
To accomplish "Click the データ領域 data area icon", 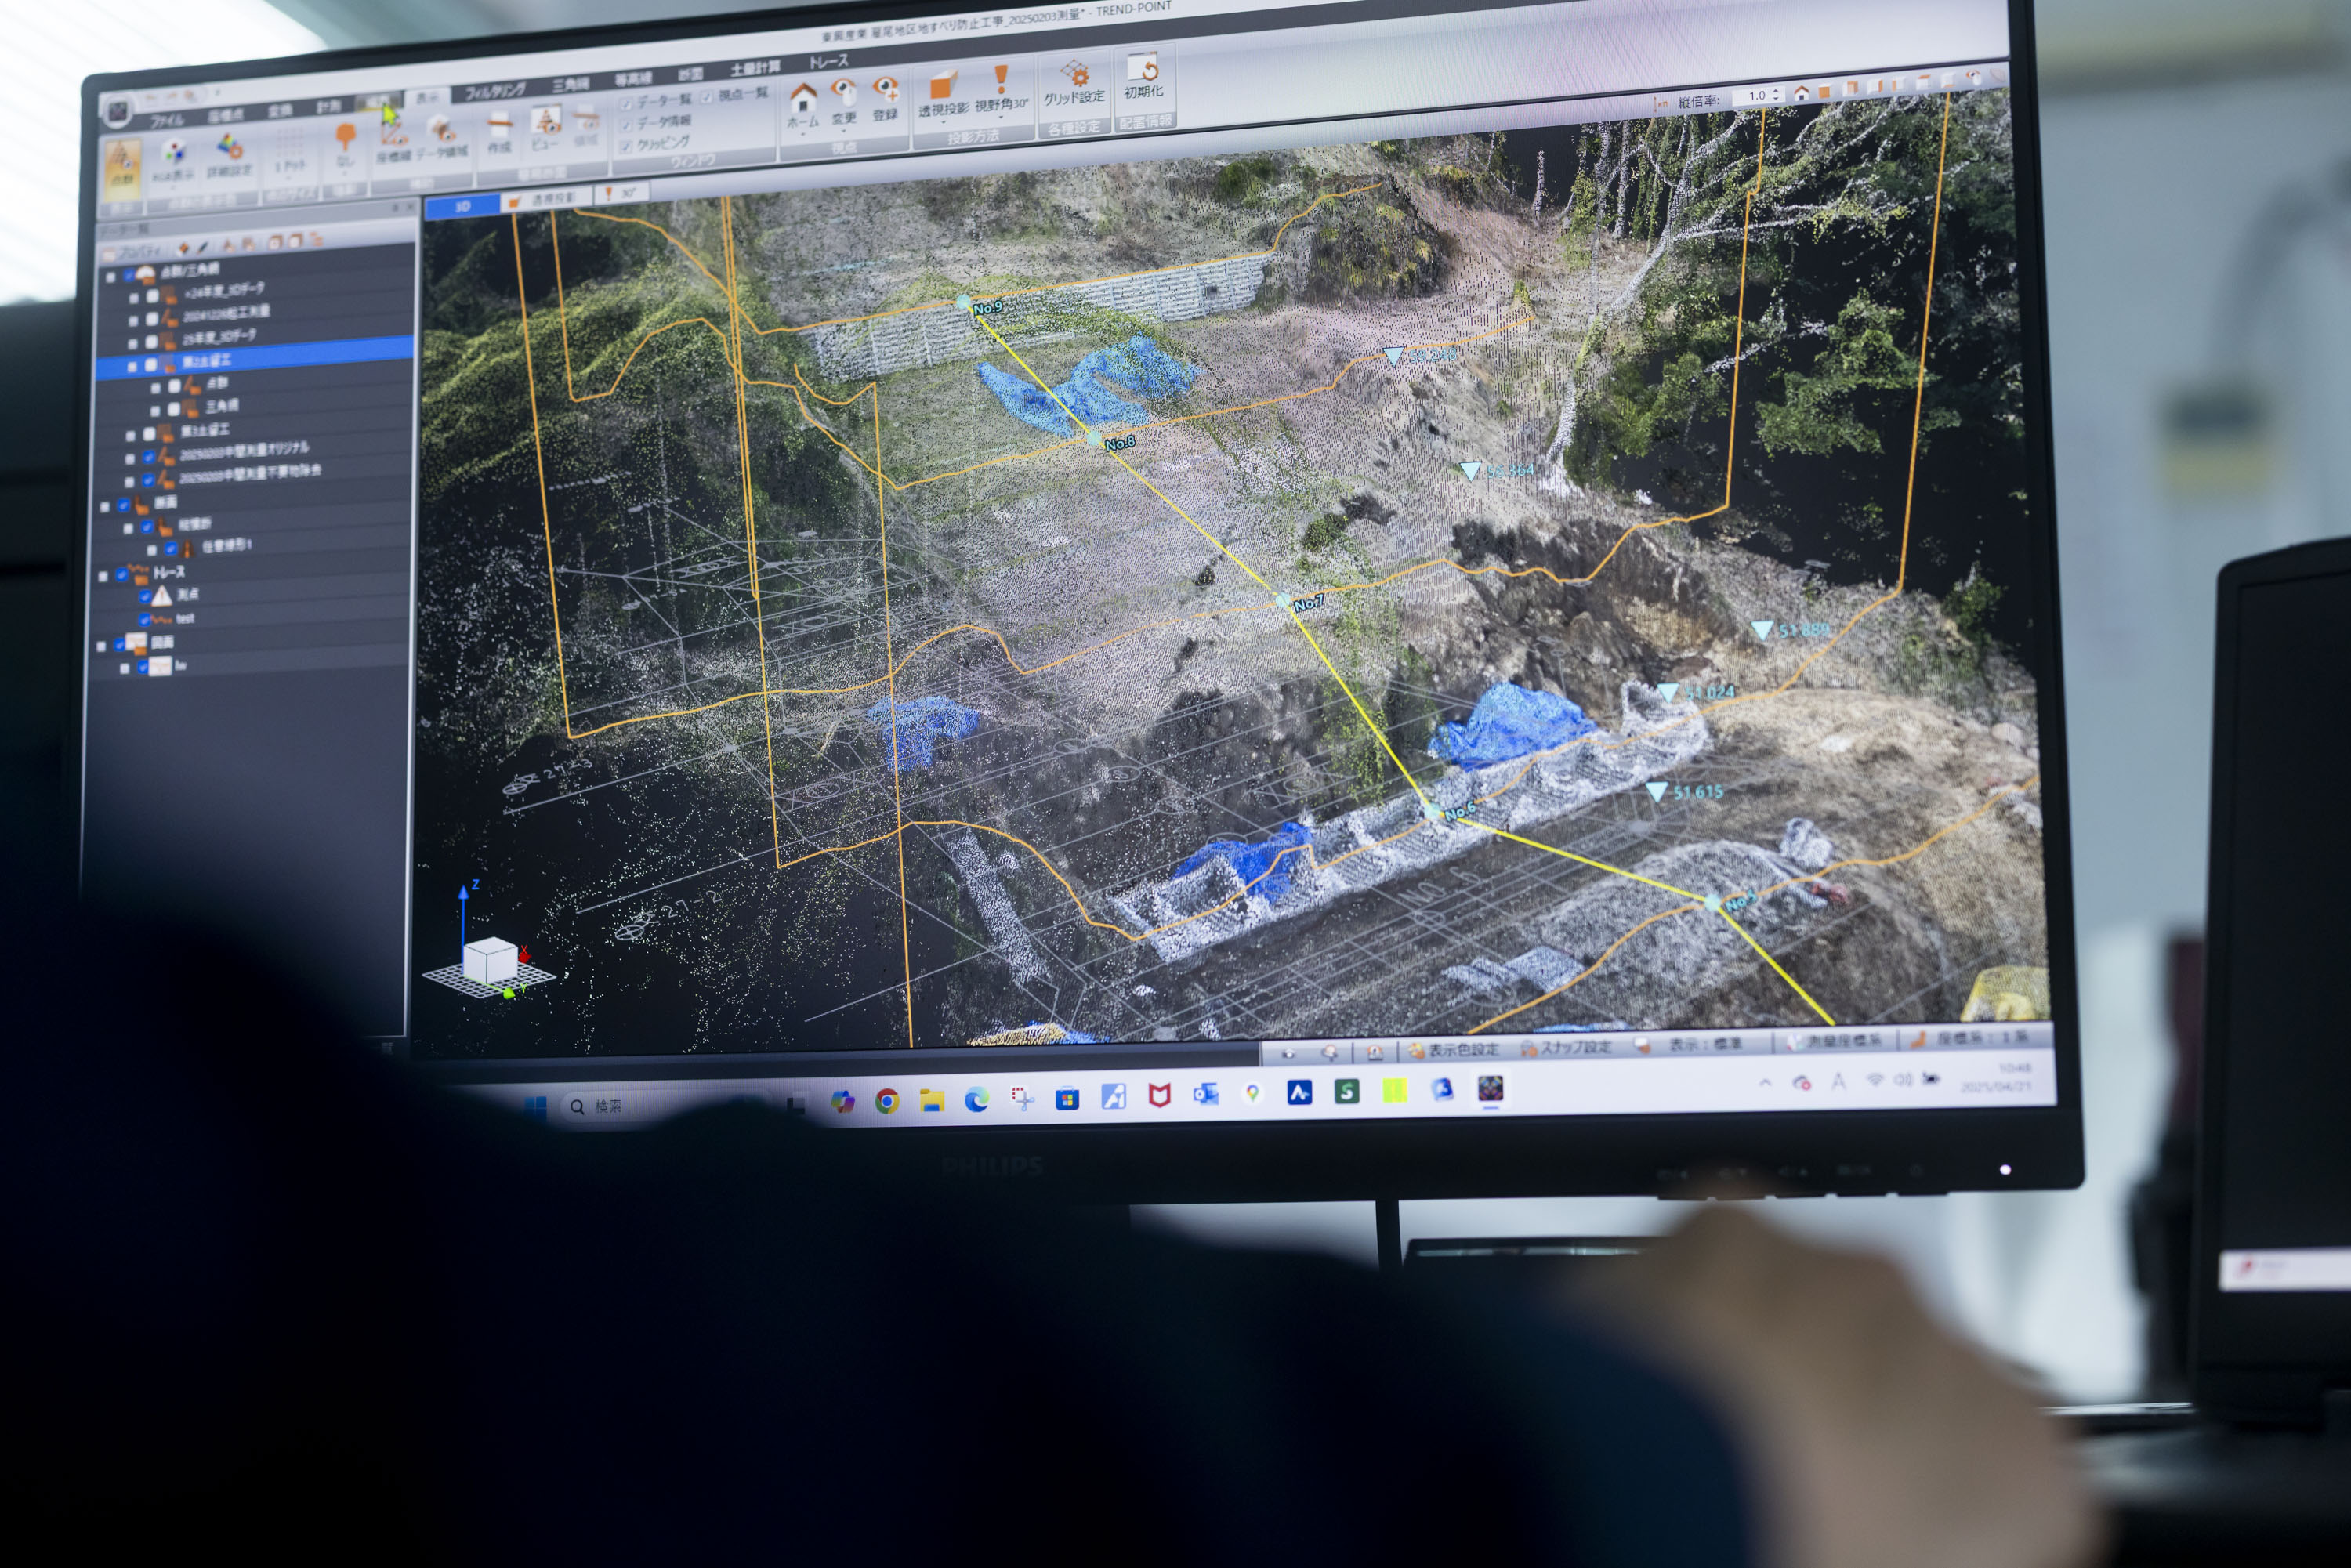I will click(441, 138).
